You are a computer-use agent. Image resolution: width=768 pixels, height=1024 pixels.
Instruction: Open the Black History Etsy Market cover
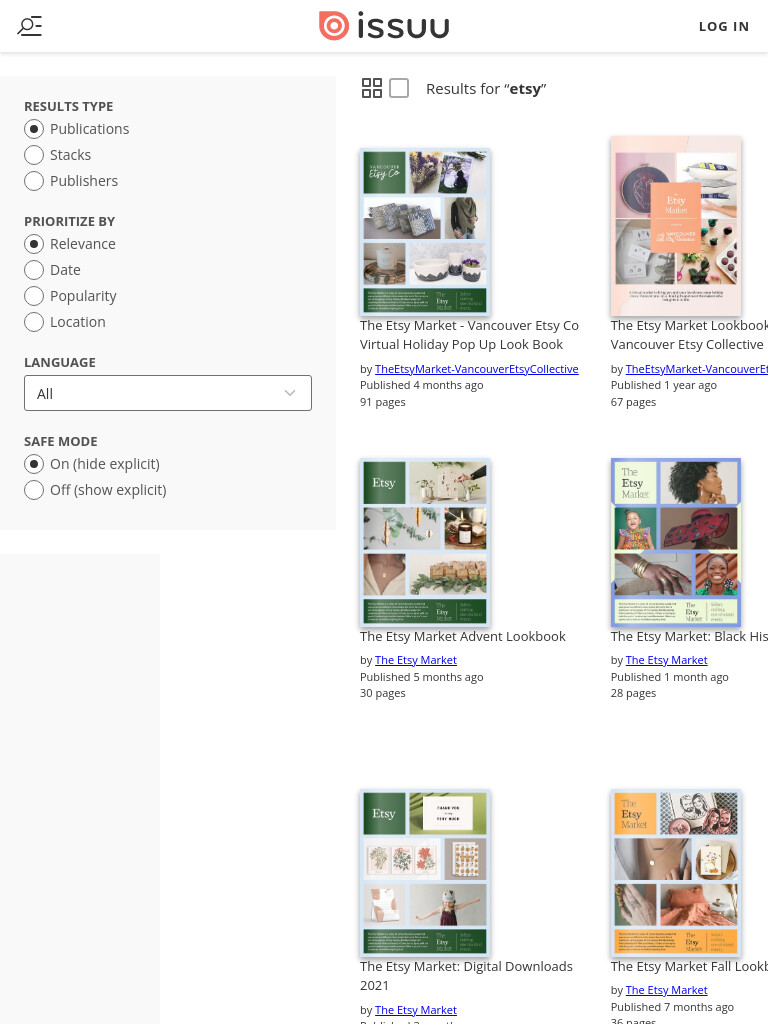pos(676,543)
